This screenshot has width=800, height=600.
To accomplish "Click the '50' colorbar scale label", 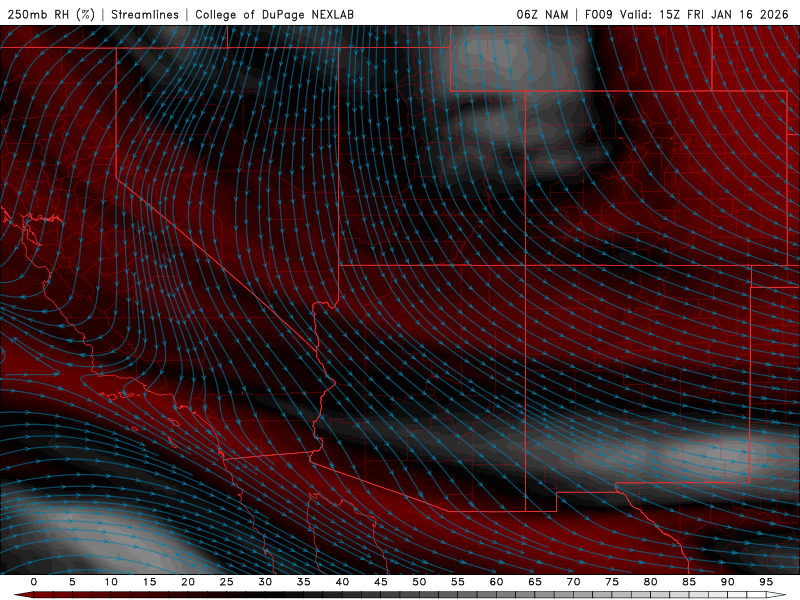I will (419, 582).
